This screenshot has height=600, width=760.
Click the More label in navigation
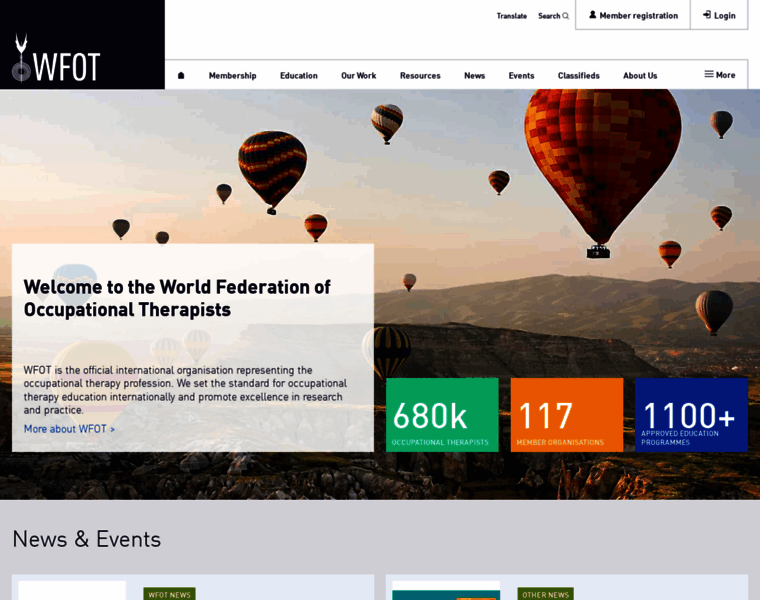tap(726, 75)
